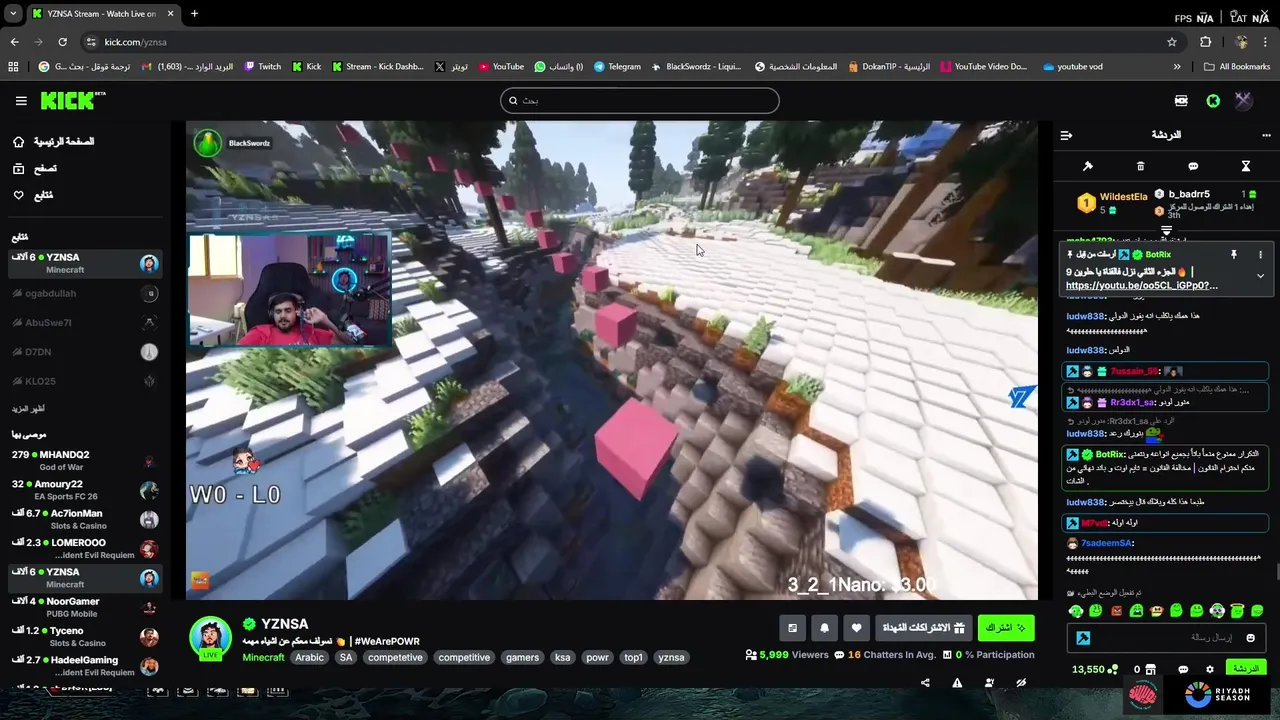Open the pinned message kebab menu
The image size is (1280, 720).
1260,255
